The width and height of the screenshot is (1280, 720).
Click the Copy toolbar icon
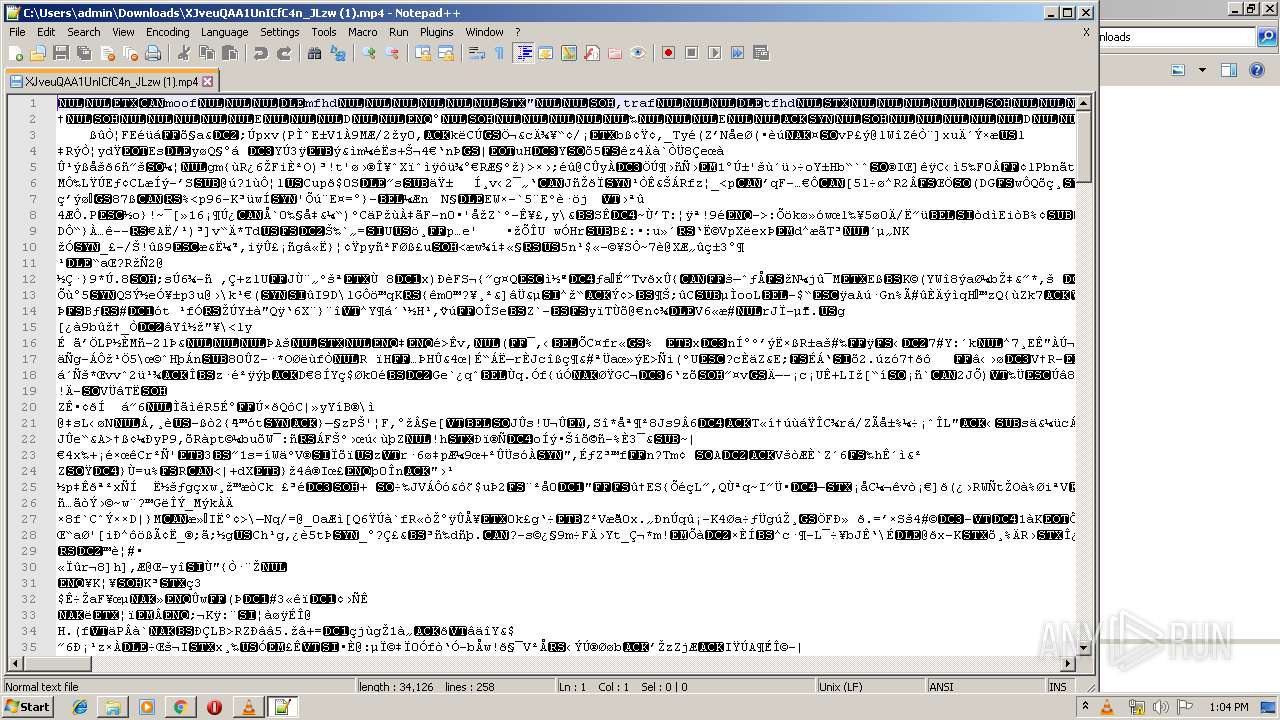(207, 53)
